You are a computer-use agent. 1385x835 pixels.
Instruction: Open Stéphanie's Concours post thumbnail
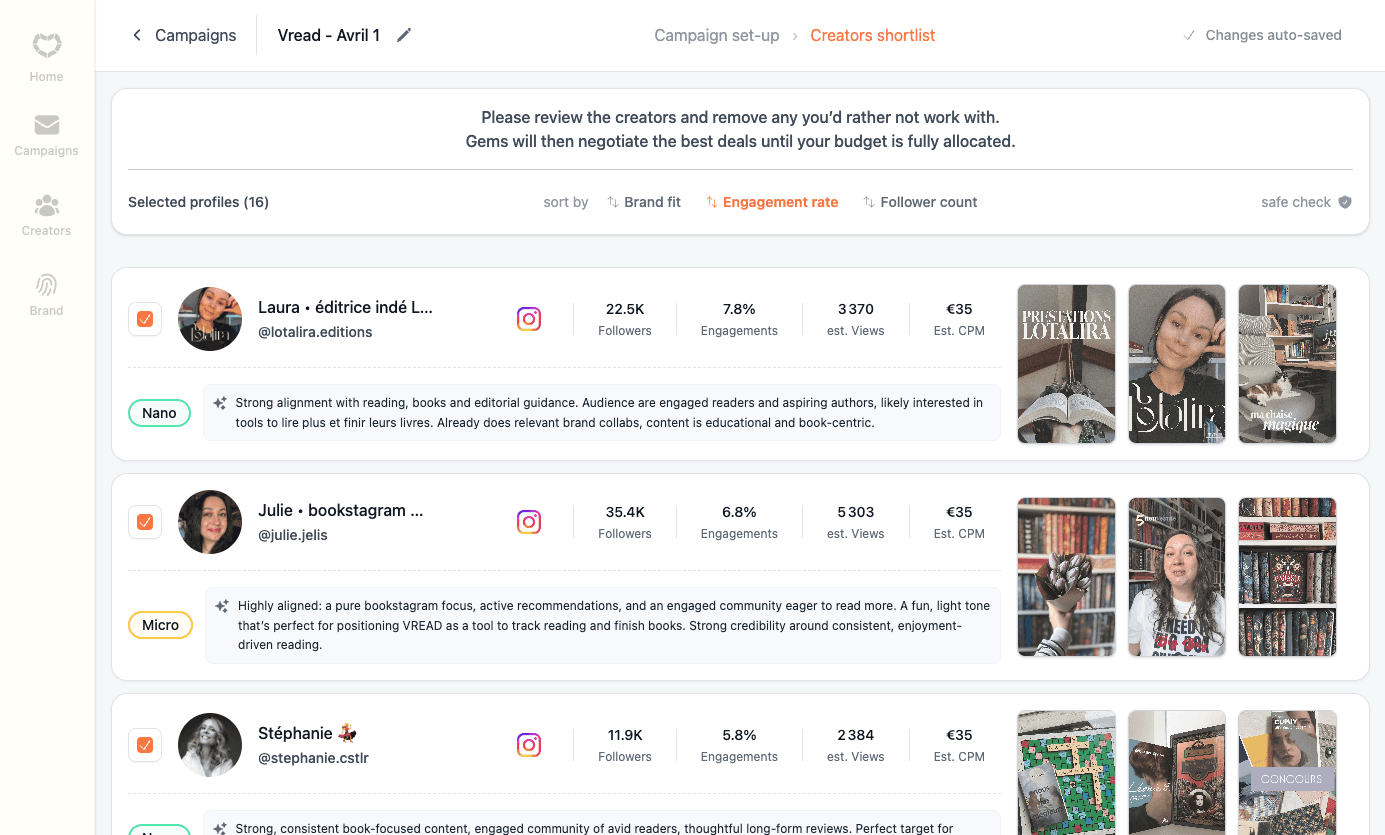pos(1287,772)
